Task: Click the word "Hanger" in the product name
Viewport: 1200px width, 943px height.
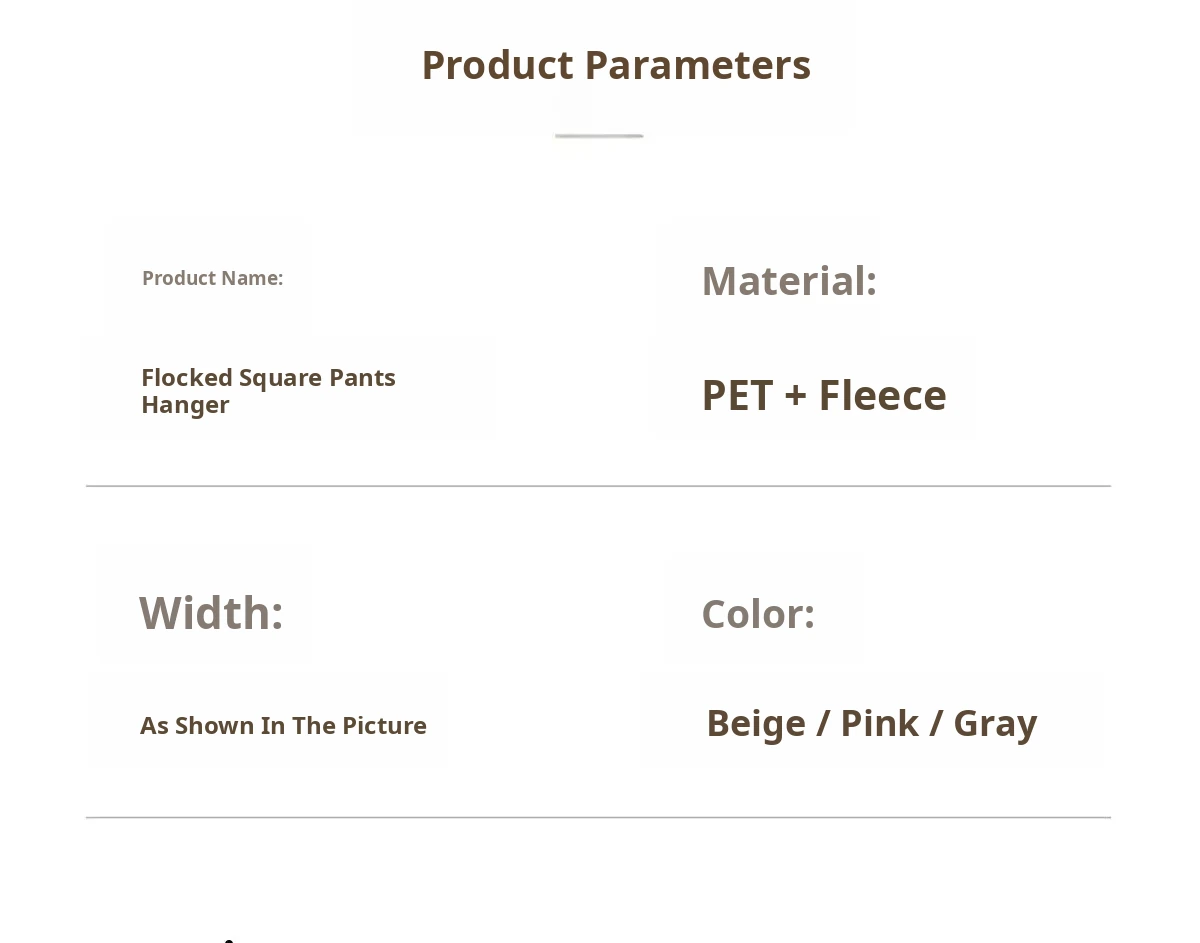Action: click(x=185, y=405)
